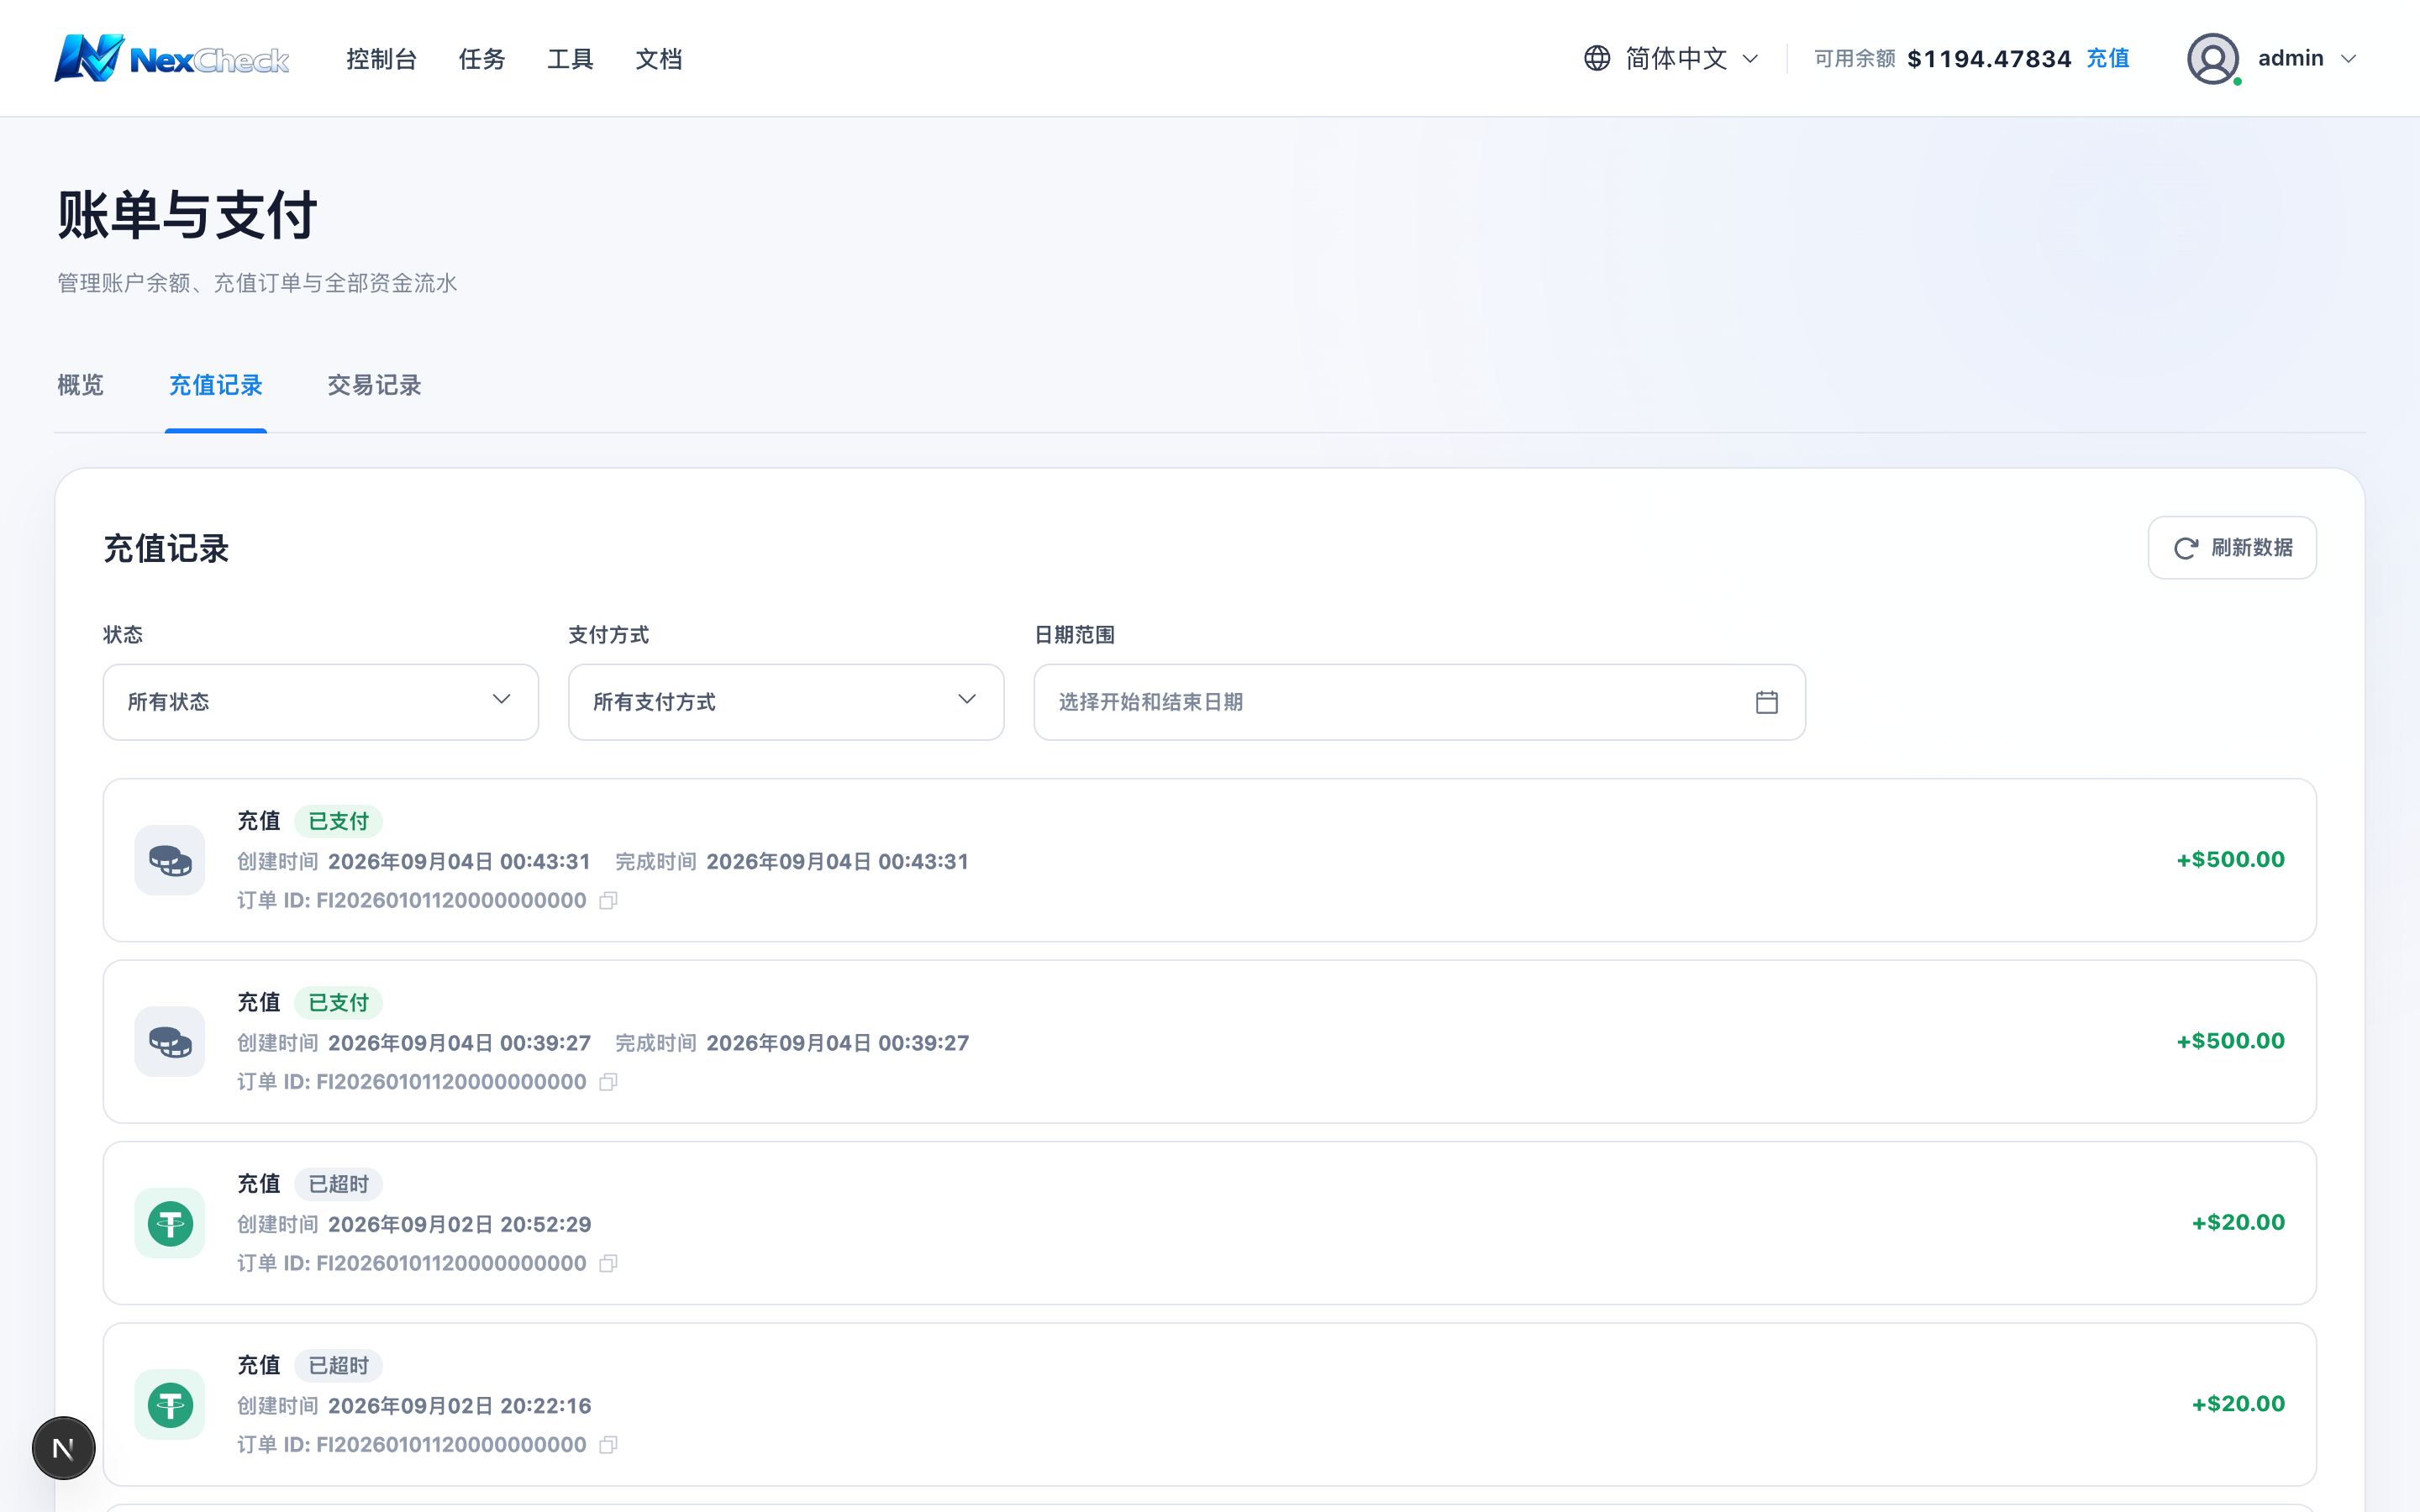The height and width of the screenshot is (1512, 2420).
Task: Click the globe language icon
Action: click(x=1597, y=58)
